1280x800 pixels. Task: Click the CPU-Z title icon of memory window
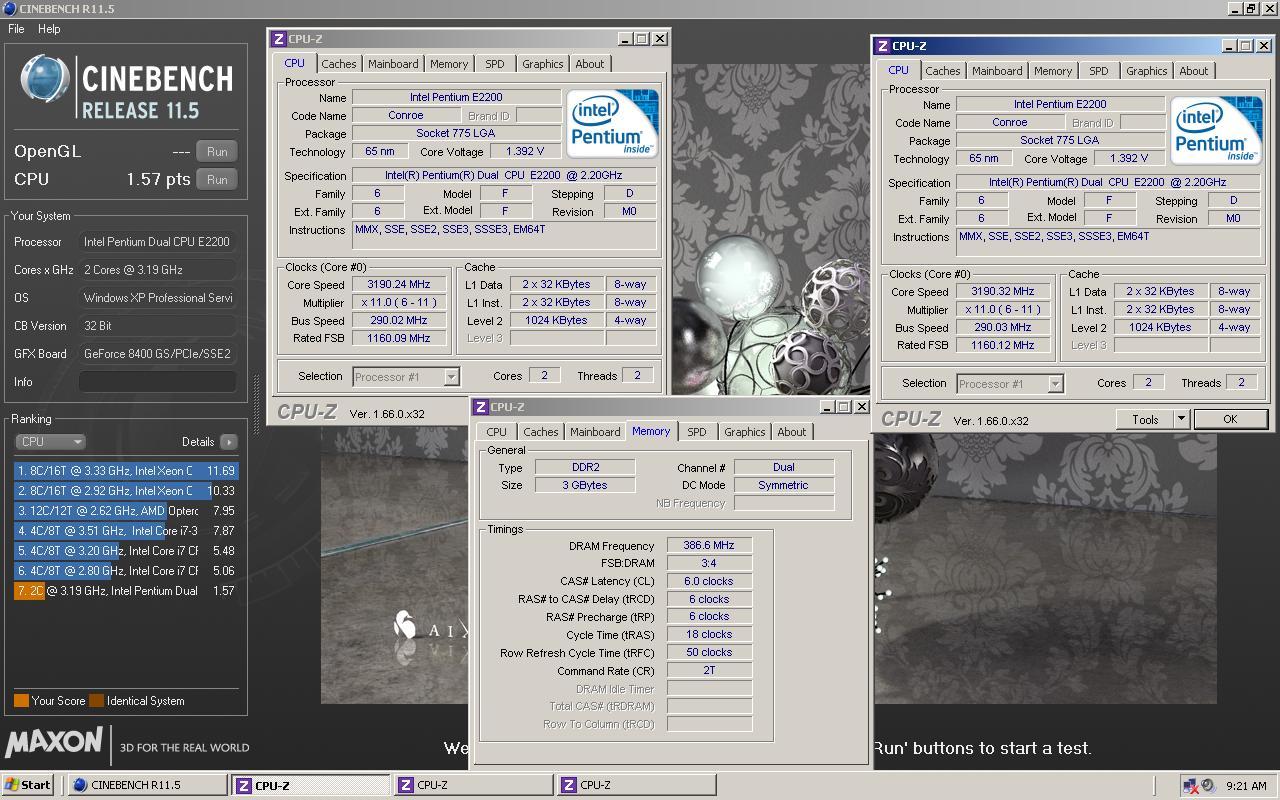pos(481,407)
